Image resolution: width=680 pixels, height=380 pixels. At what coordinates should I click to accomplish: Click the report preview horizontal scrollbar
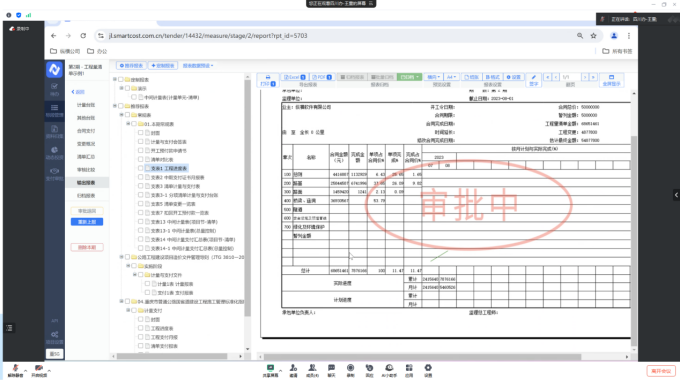pos(422,357)
